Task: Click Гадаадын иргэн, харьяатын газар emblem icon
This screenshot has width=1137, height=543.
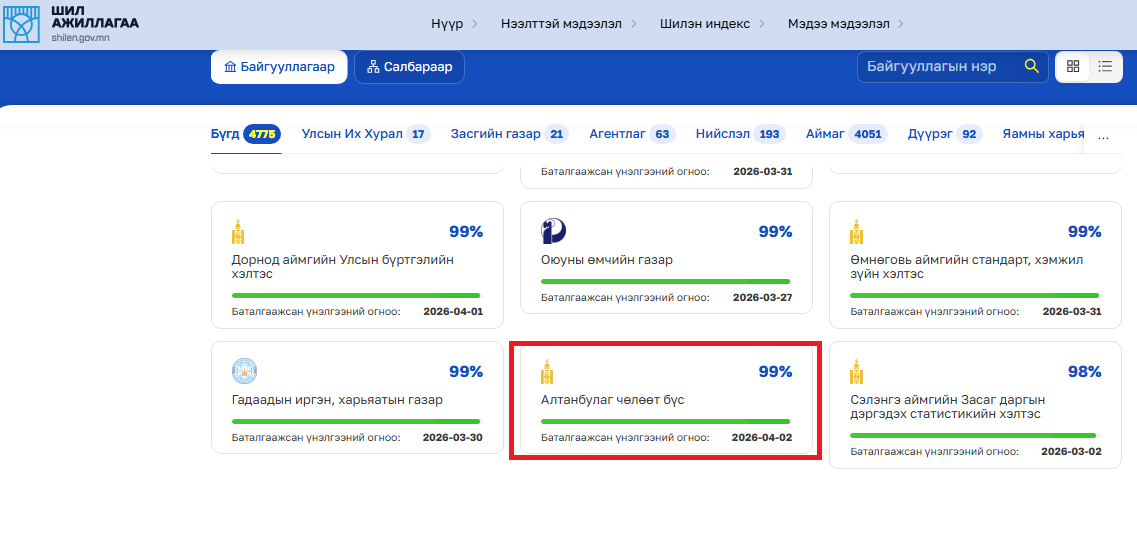Action: point(244,372)
